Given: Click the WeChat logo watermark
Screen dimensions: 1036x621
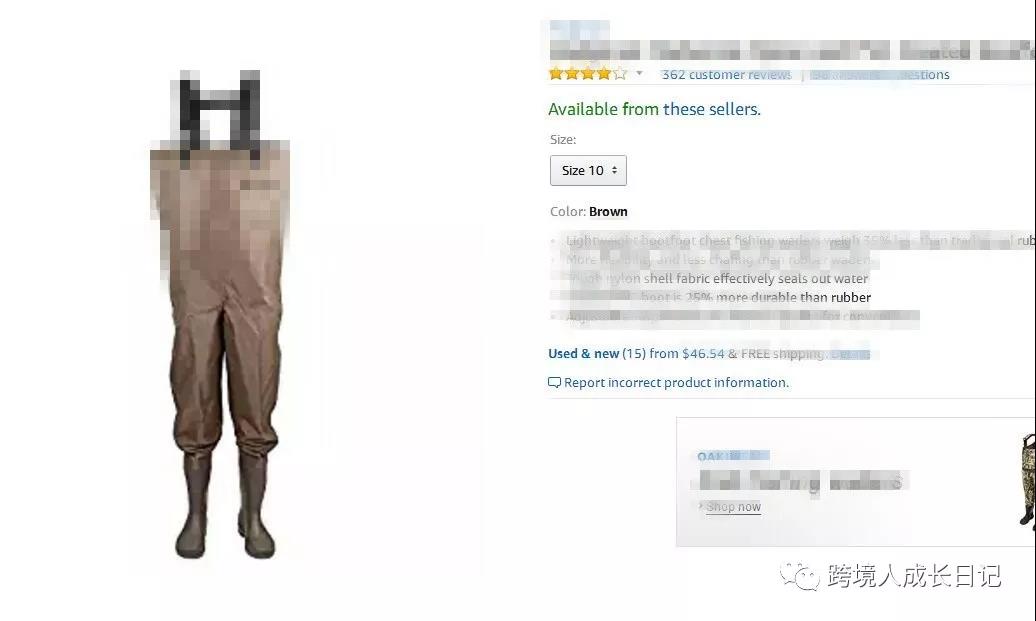Looking at the screenshot, I should tap(799, 575).
